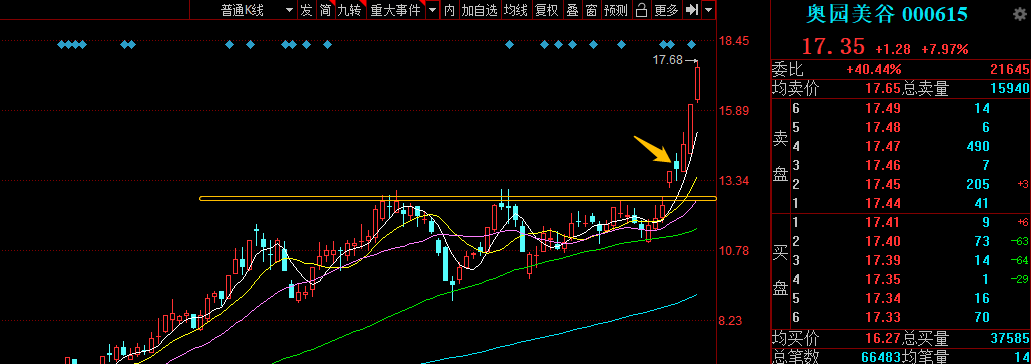Expand the dropdown at toolbar's far right
This screenshot has height=364, width=1031.
pyautogui.click(x=708, y=10)
